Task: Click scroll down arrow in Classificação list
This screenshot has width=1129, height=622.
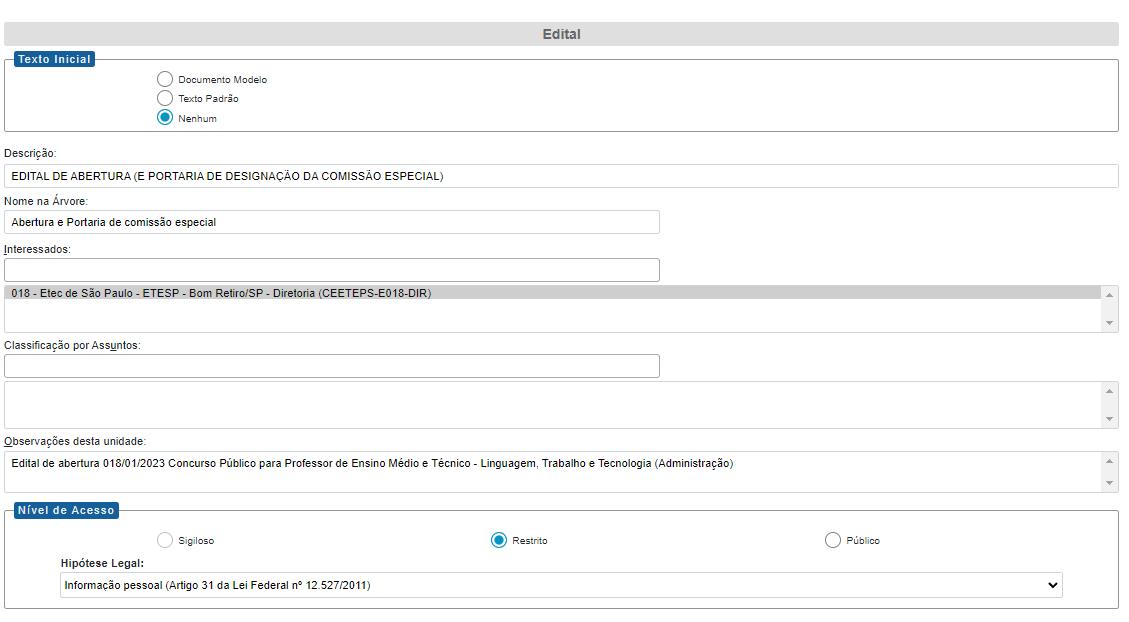Action: coord(1109,419)
